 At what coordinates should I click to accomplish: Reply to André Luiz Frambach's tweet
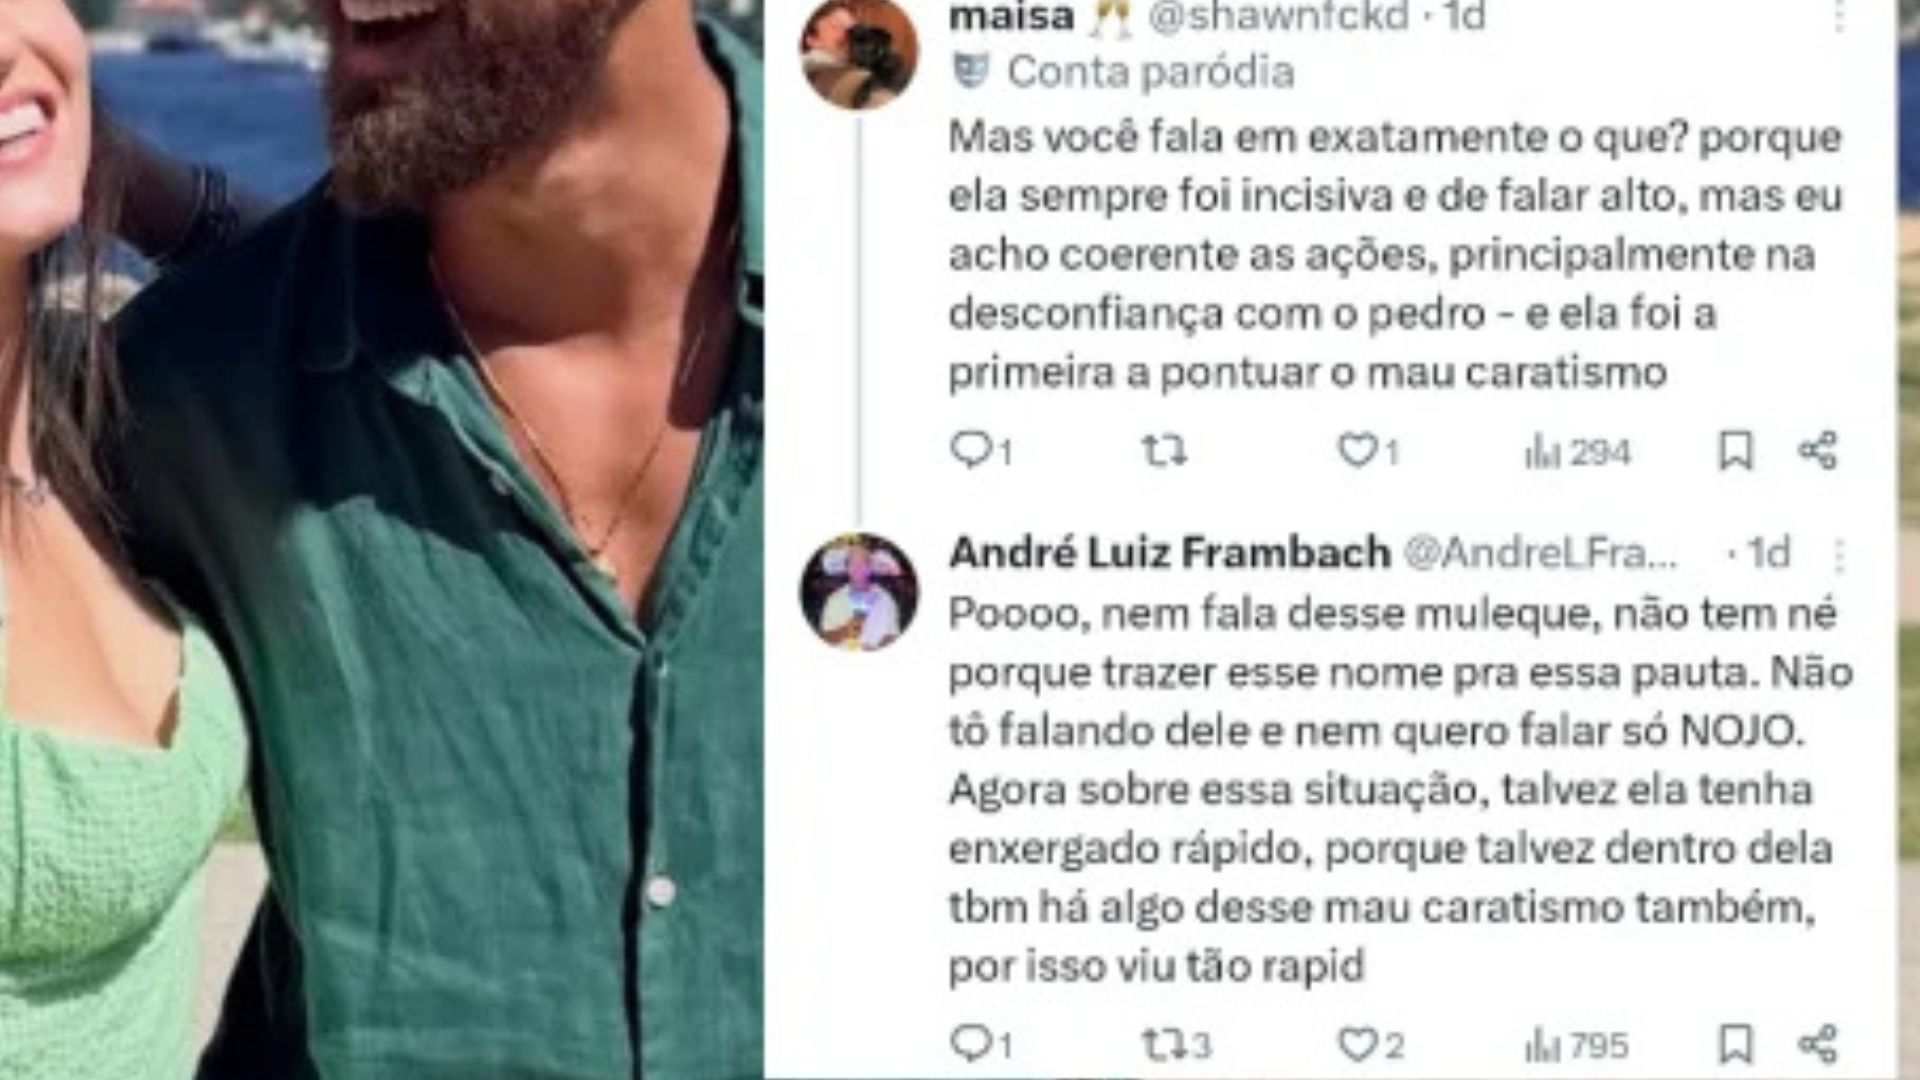tap(981, 1045)
